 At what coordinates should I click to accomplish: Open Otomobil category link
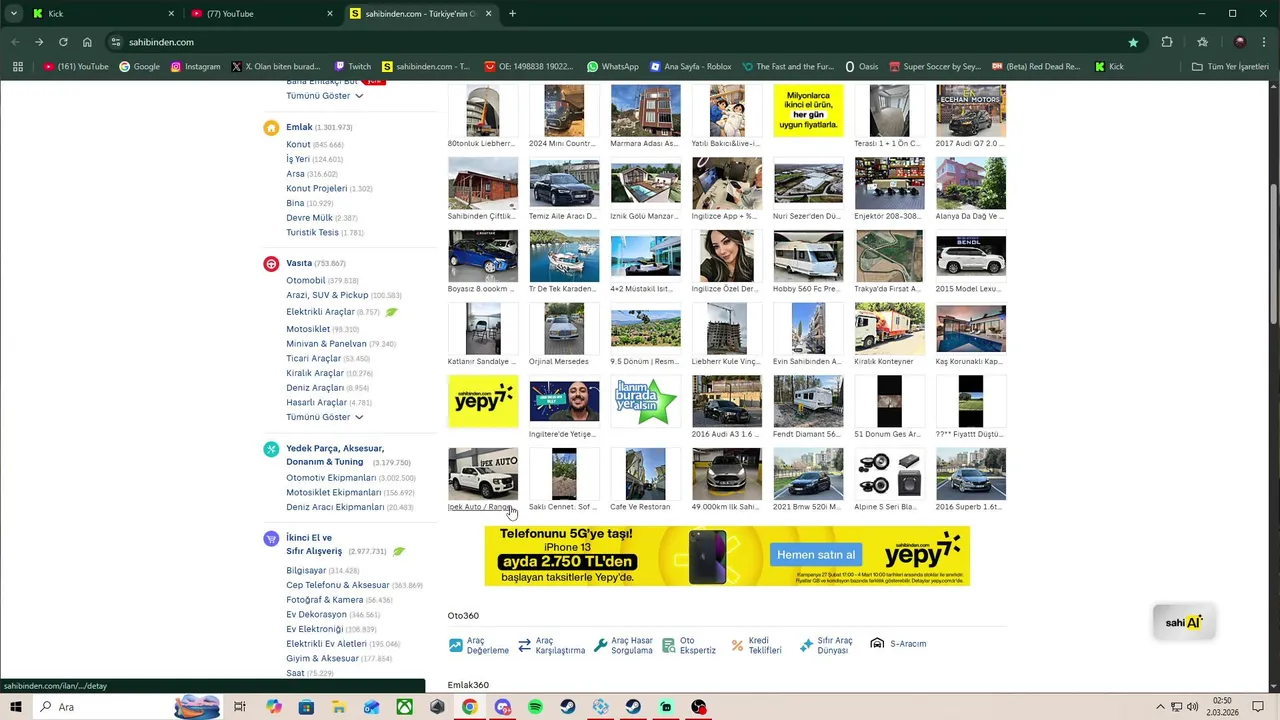pyautogui.click(x=306, y=281)
